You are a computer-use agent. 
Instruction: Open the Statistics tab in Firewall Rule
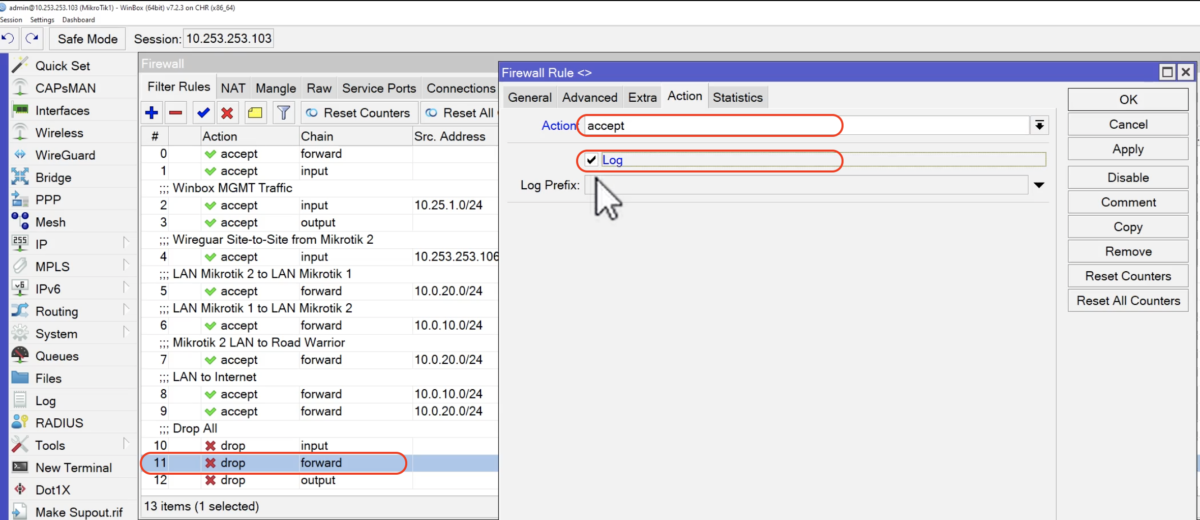point(738,97)
